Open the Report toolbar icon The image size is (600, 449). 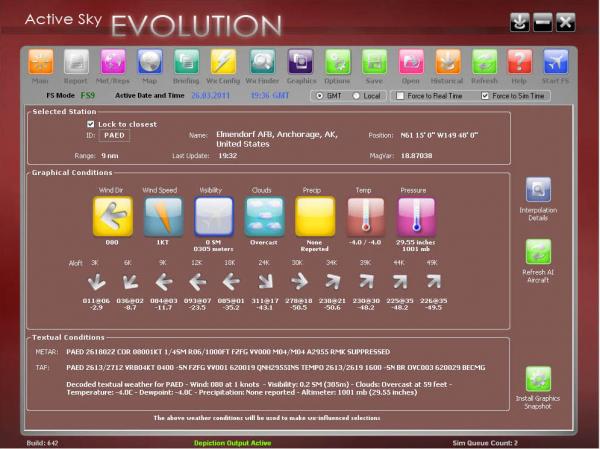[76, 63]
